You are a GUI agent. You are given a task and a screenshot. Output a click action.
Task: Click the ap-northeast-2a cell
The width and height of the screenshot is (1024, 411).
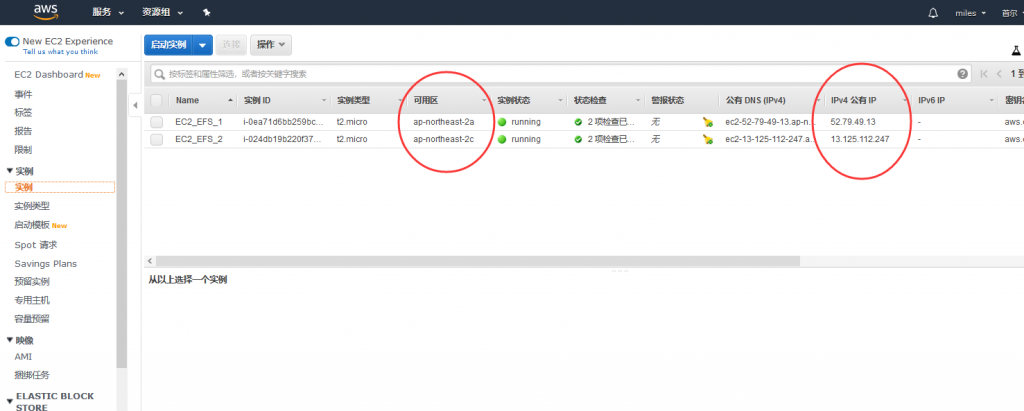pos(443,122)
